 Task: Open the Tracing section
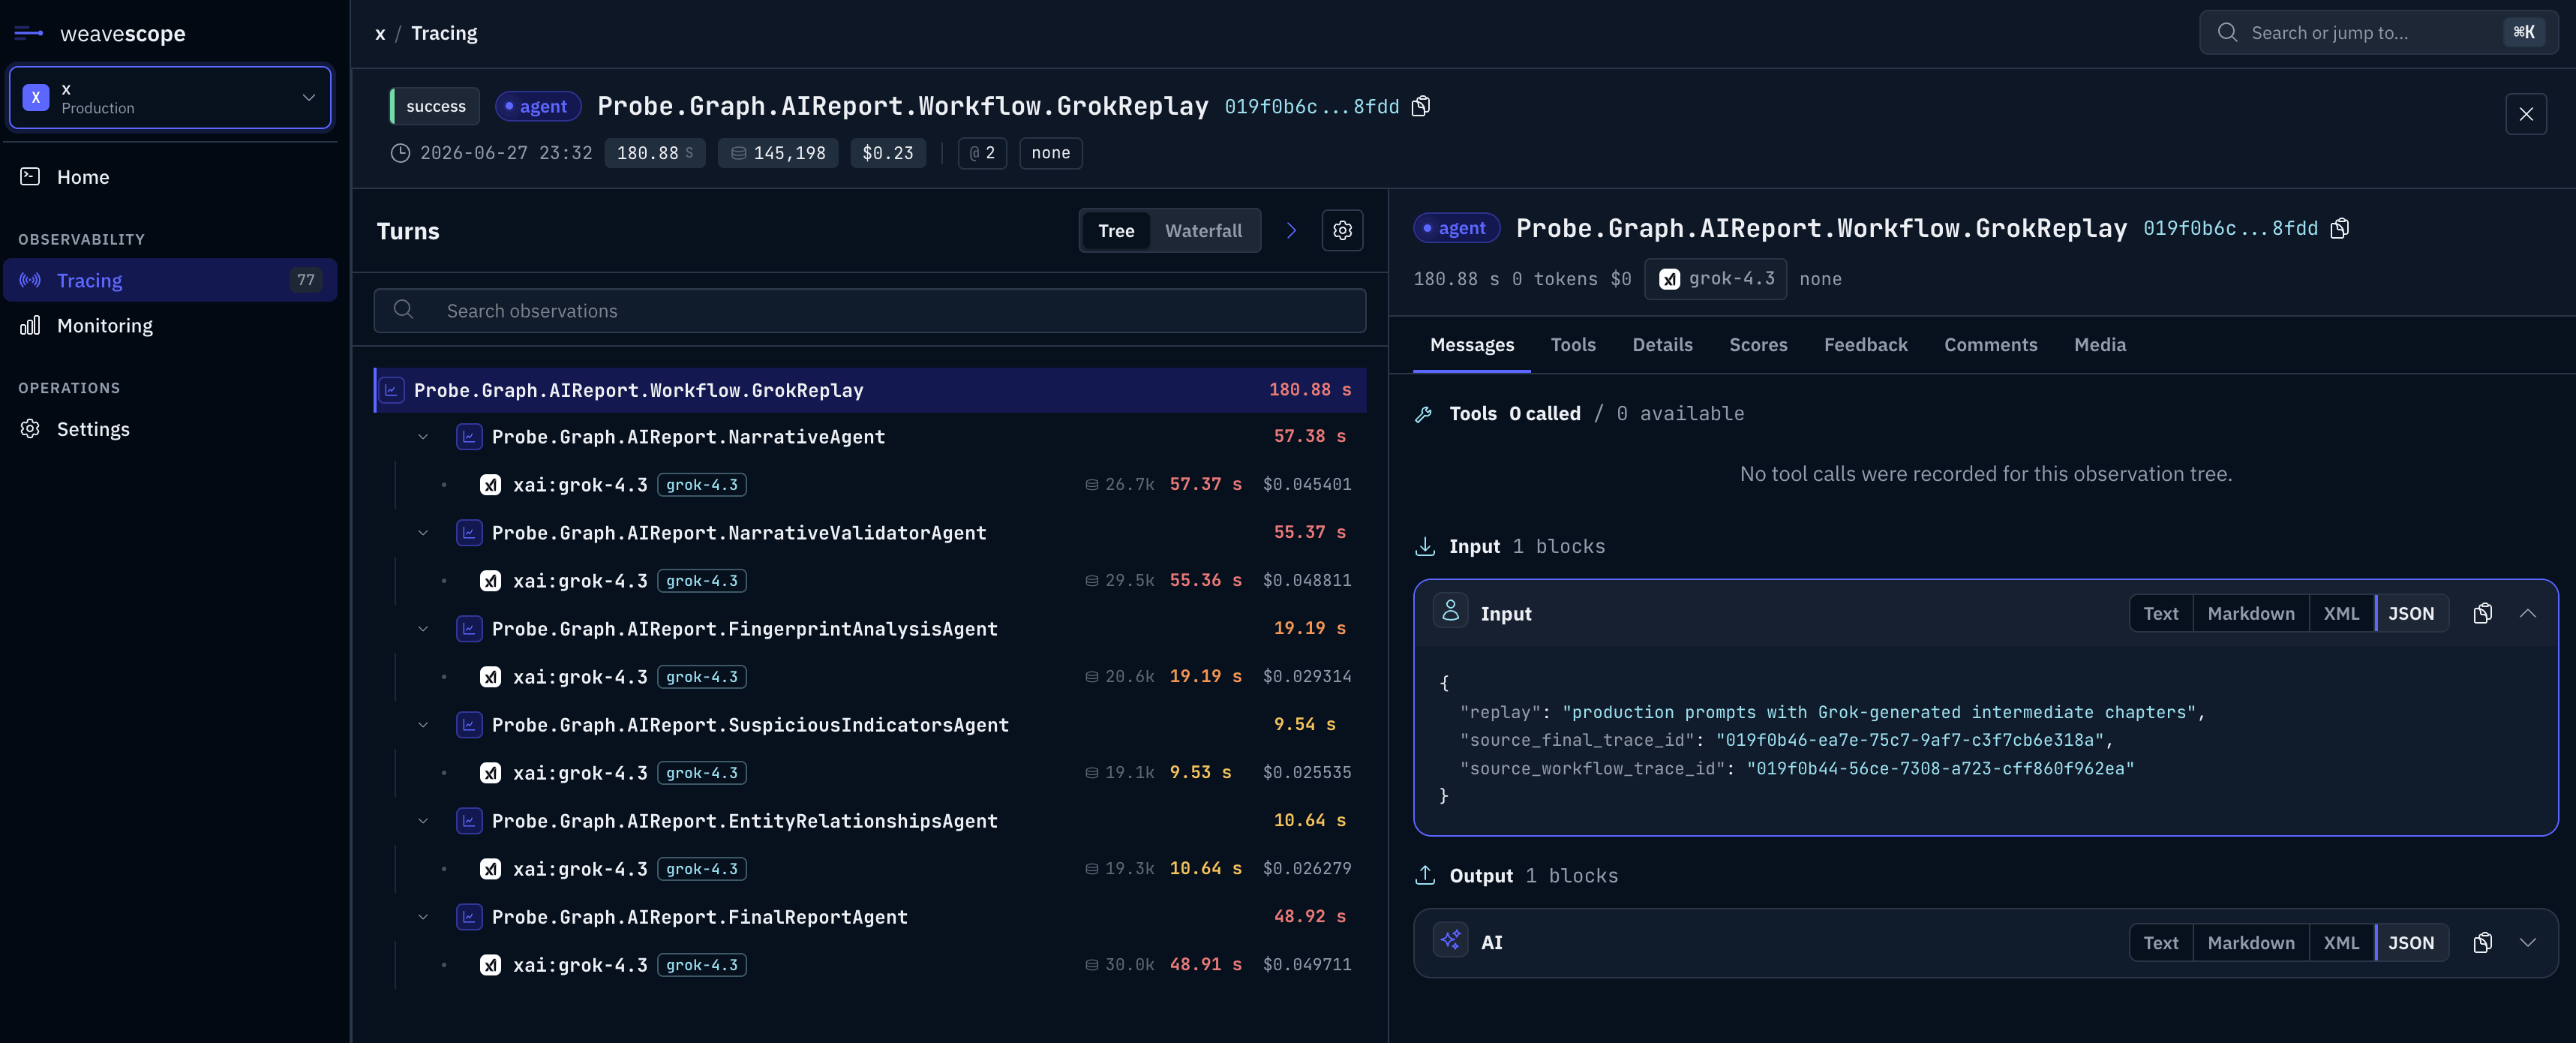pos(170,280)
